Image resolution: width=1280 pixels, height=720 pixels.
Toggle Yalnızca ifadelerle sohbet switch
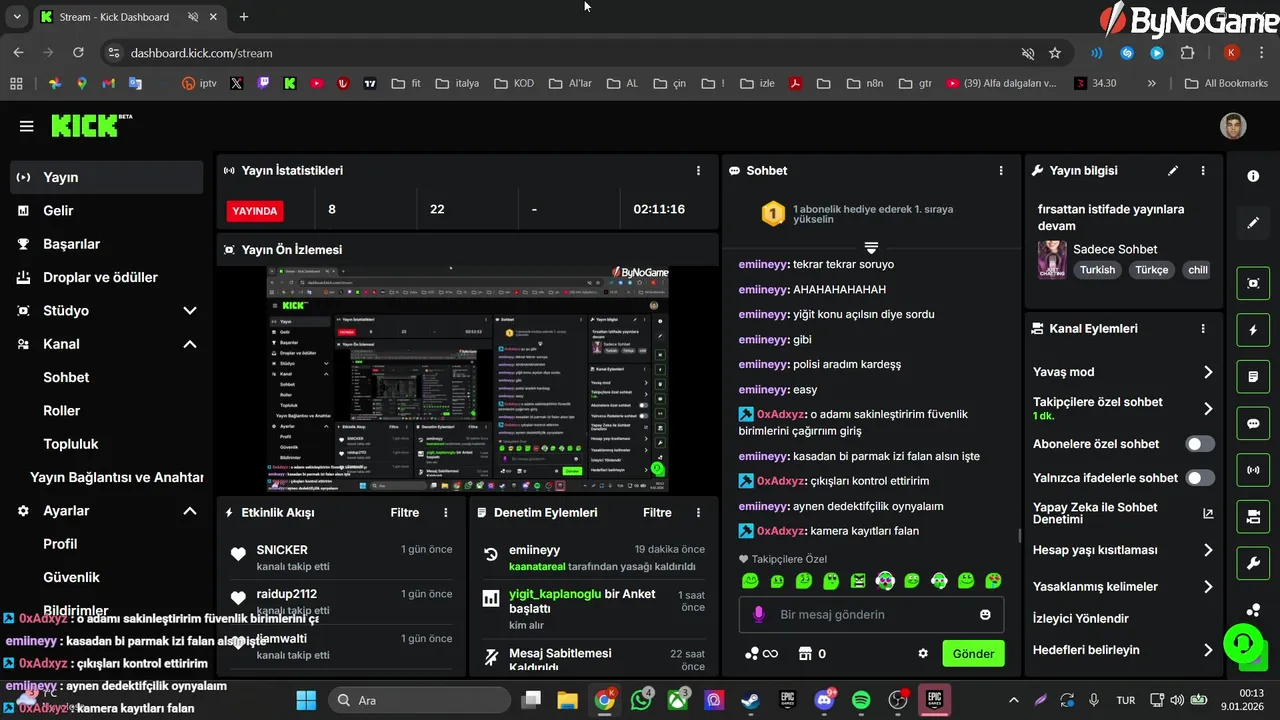tap(1200, 478)
